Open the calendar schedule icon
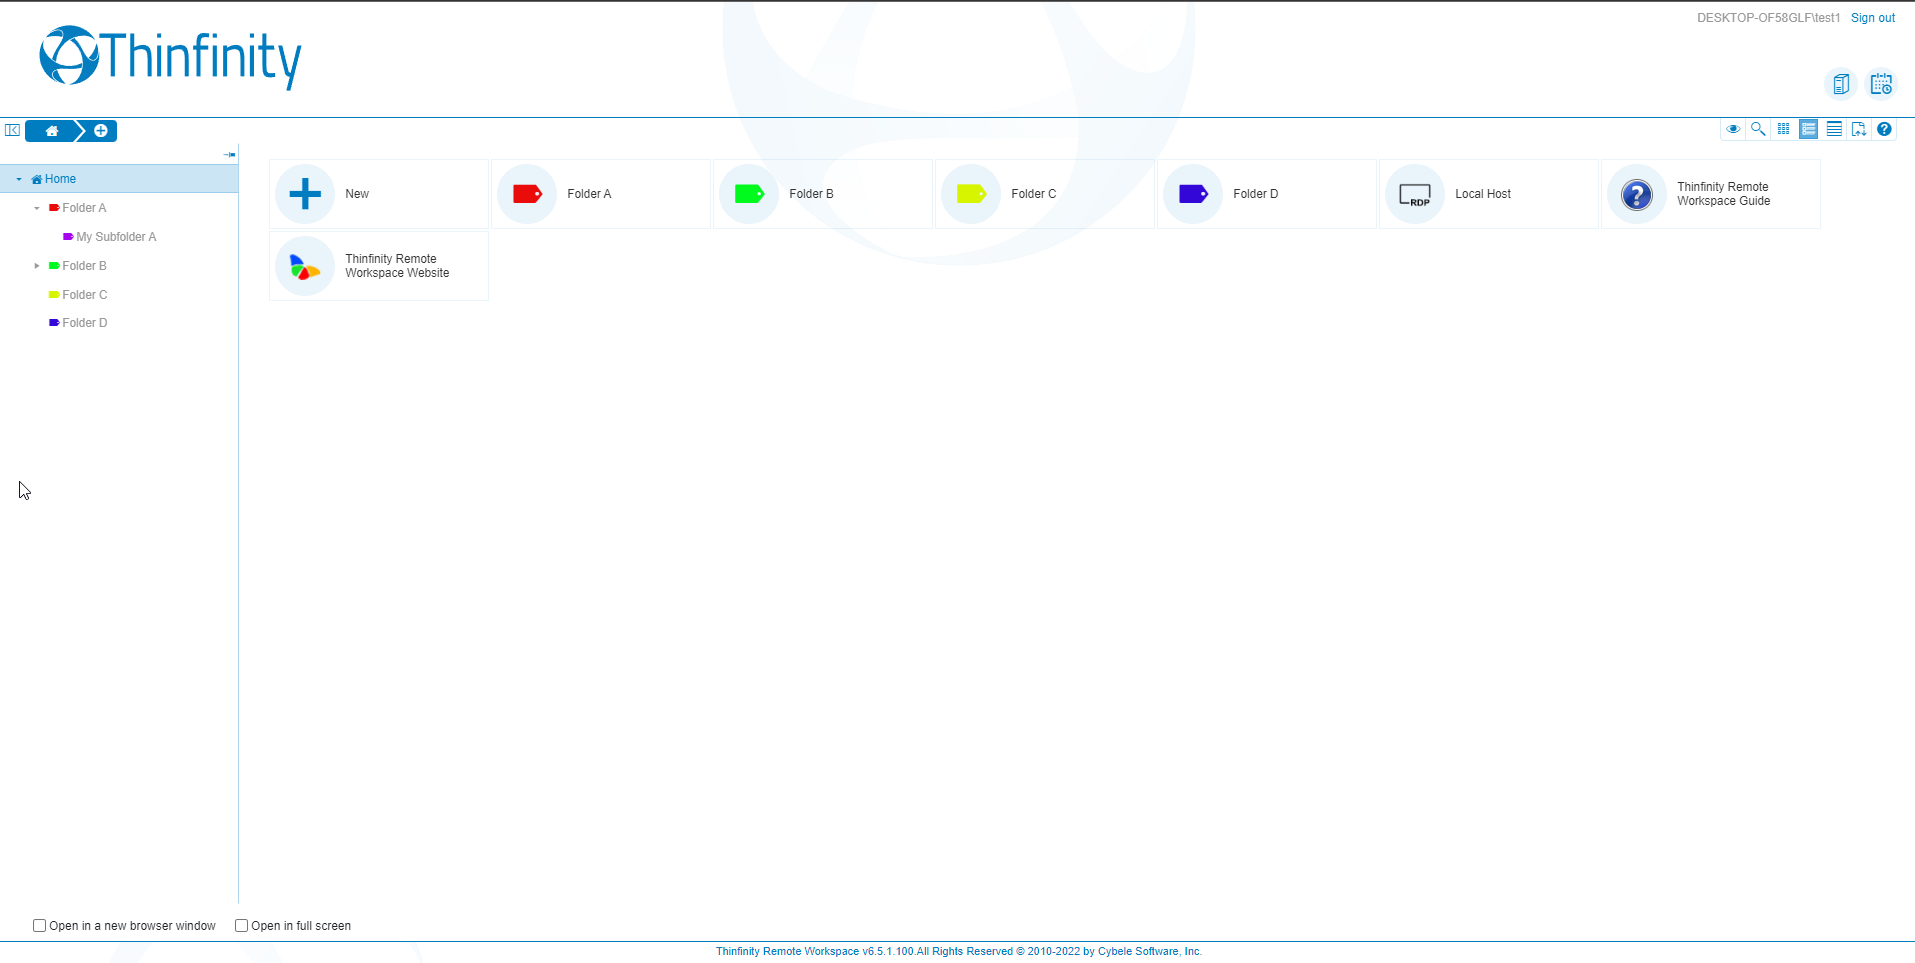Image resolution: width=1915 pixels, height=963 pixels. point(1881,84)
